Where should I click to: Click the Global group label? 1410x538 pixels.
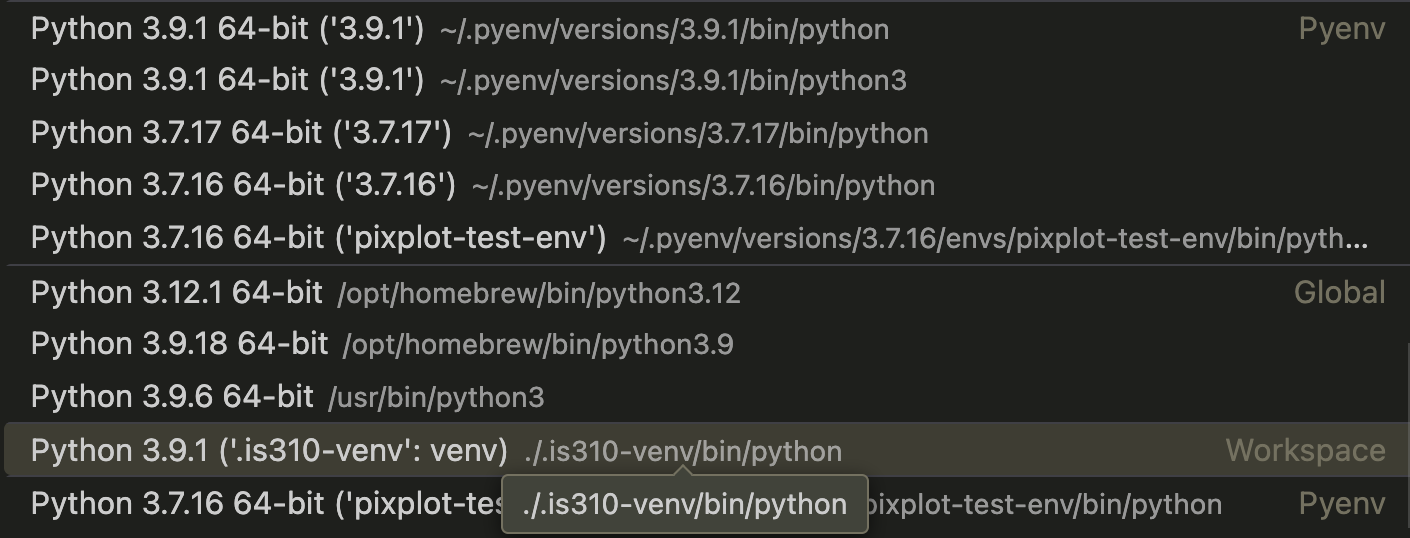coord(1339,293)
